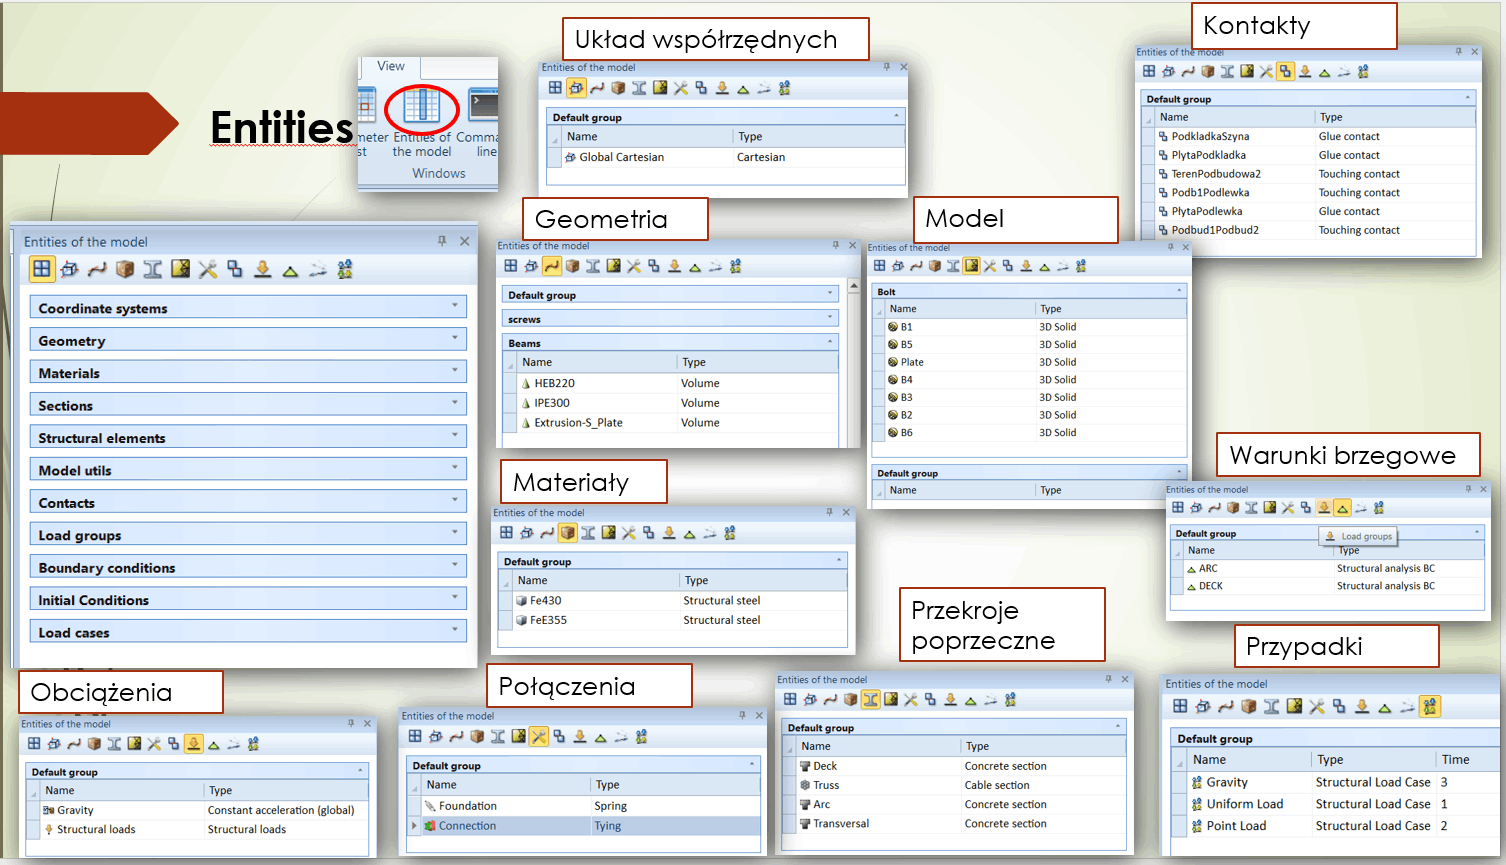Click Load groups arrow icon in category list panel toolbar

click(x=262, y=269)
